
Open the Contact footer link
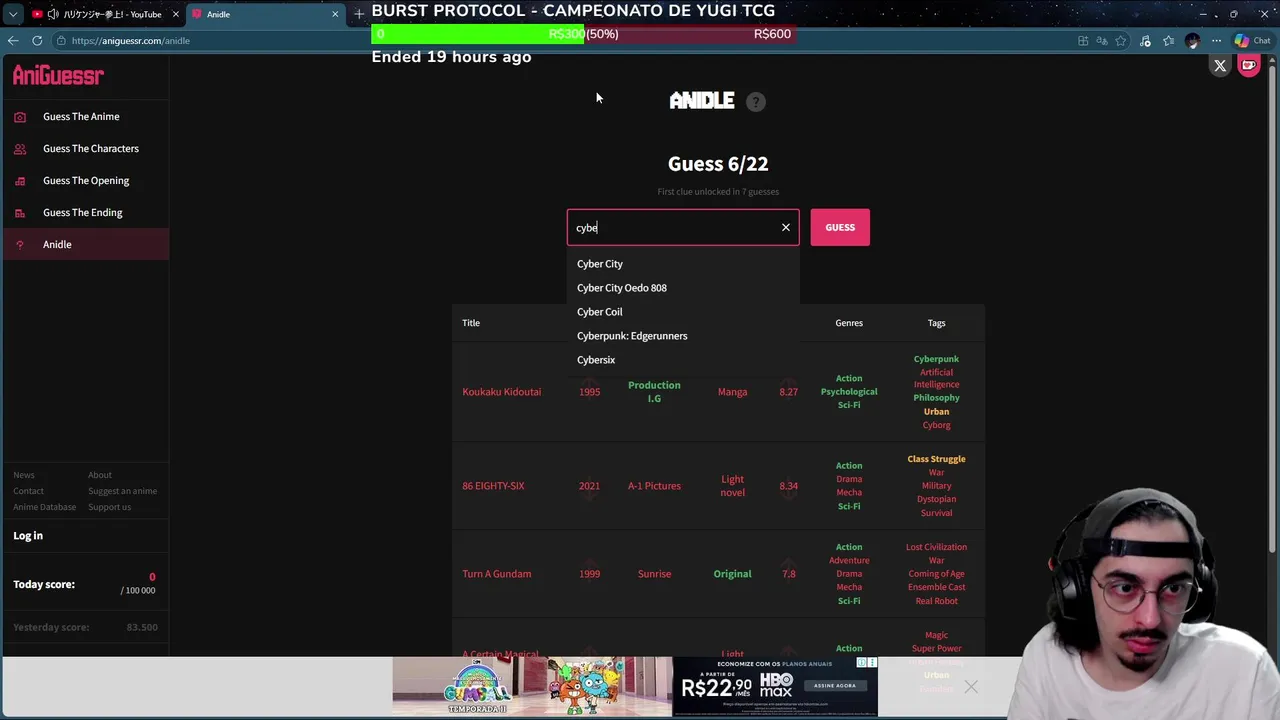point(28,491)
